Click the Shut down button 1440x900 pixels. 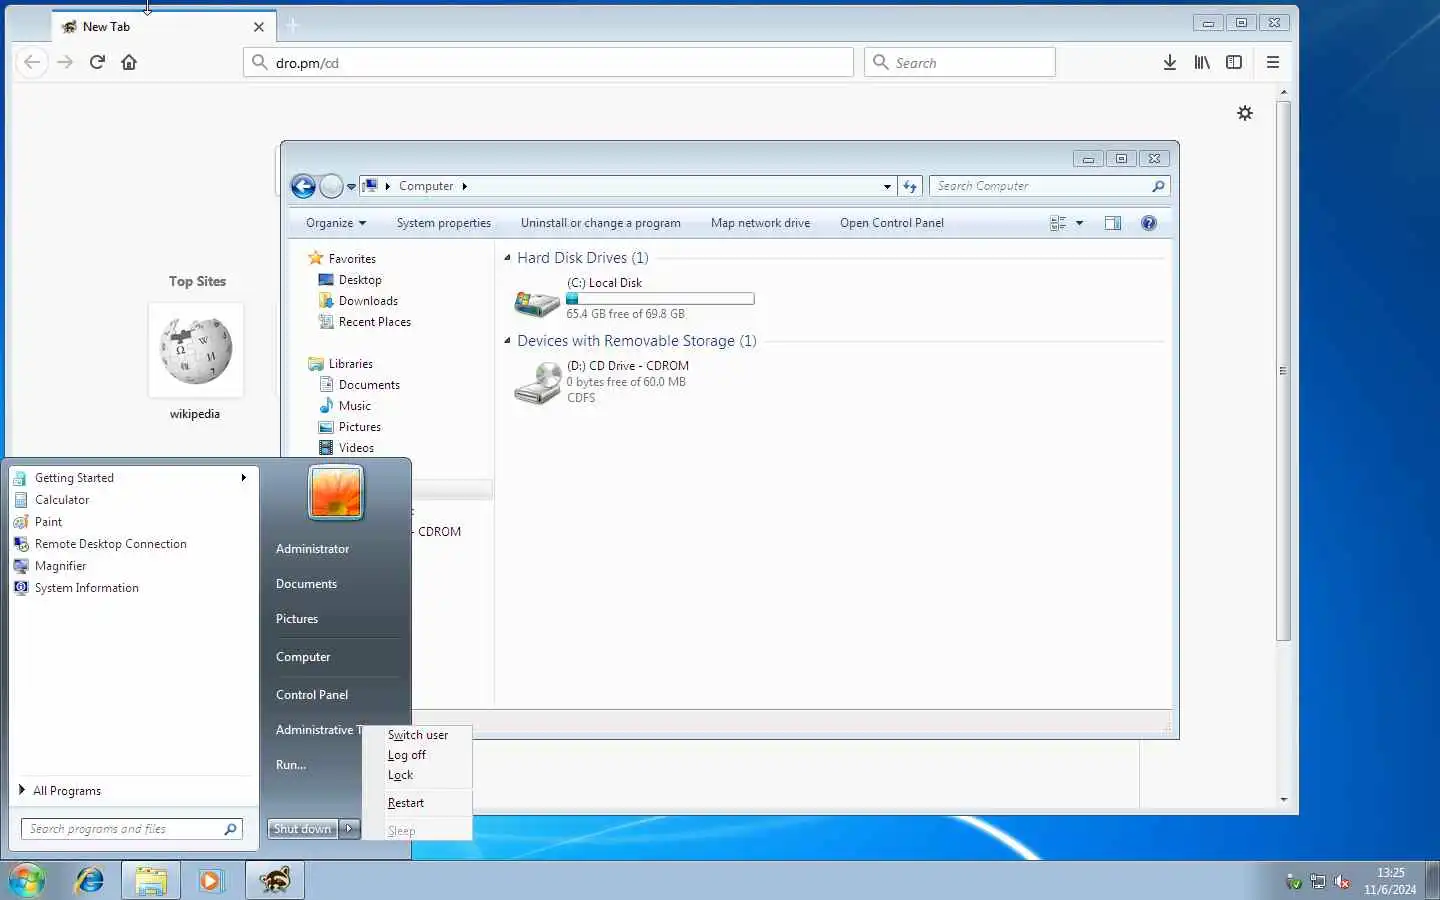(303, 829)
